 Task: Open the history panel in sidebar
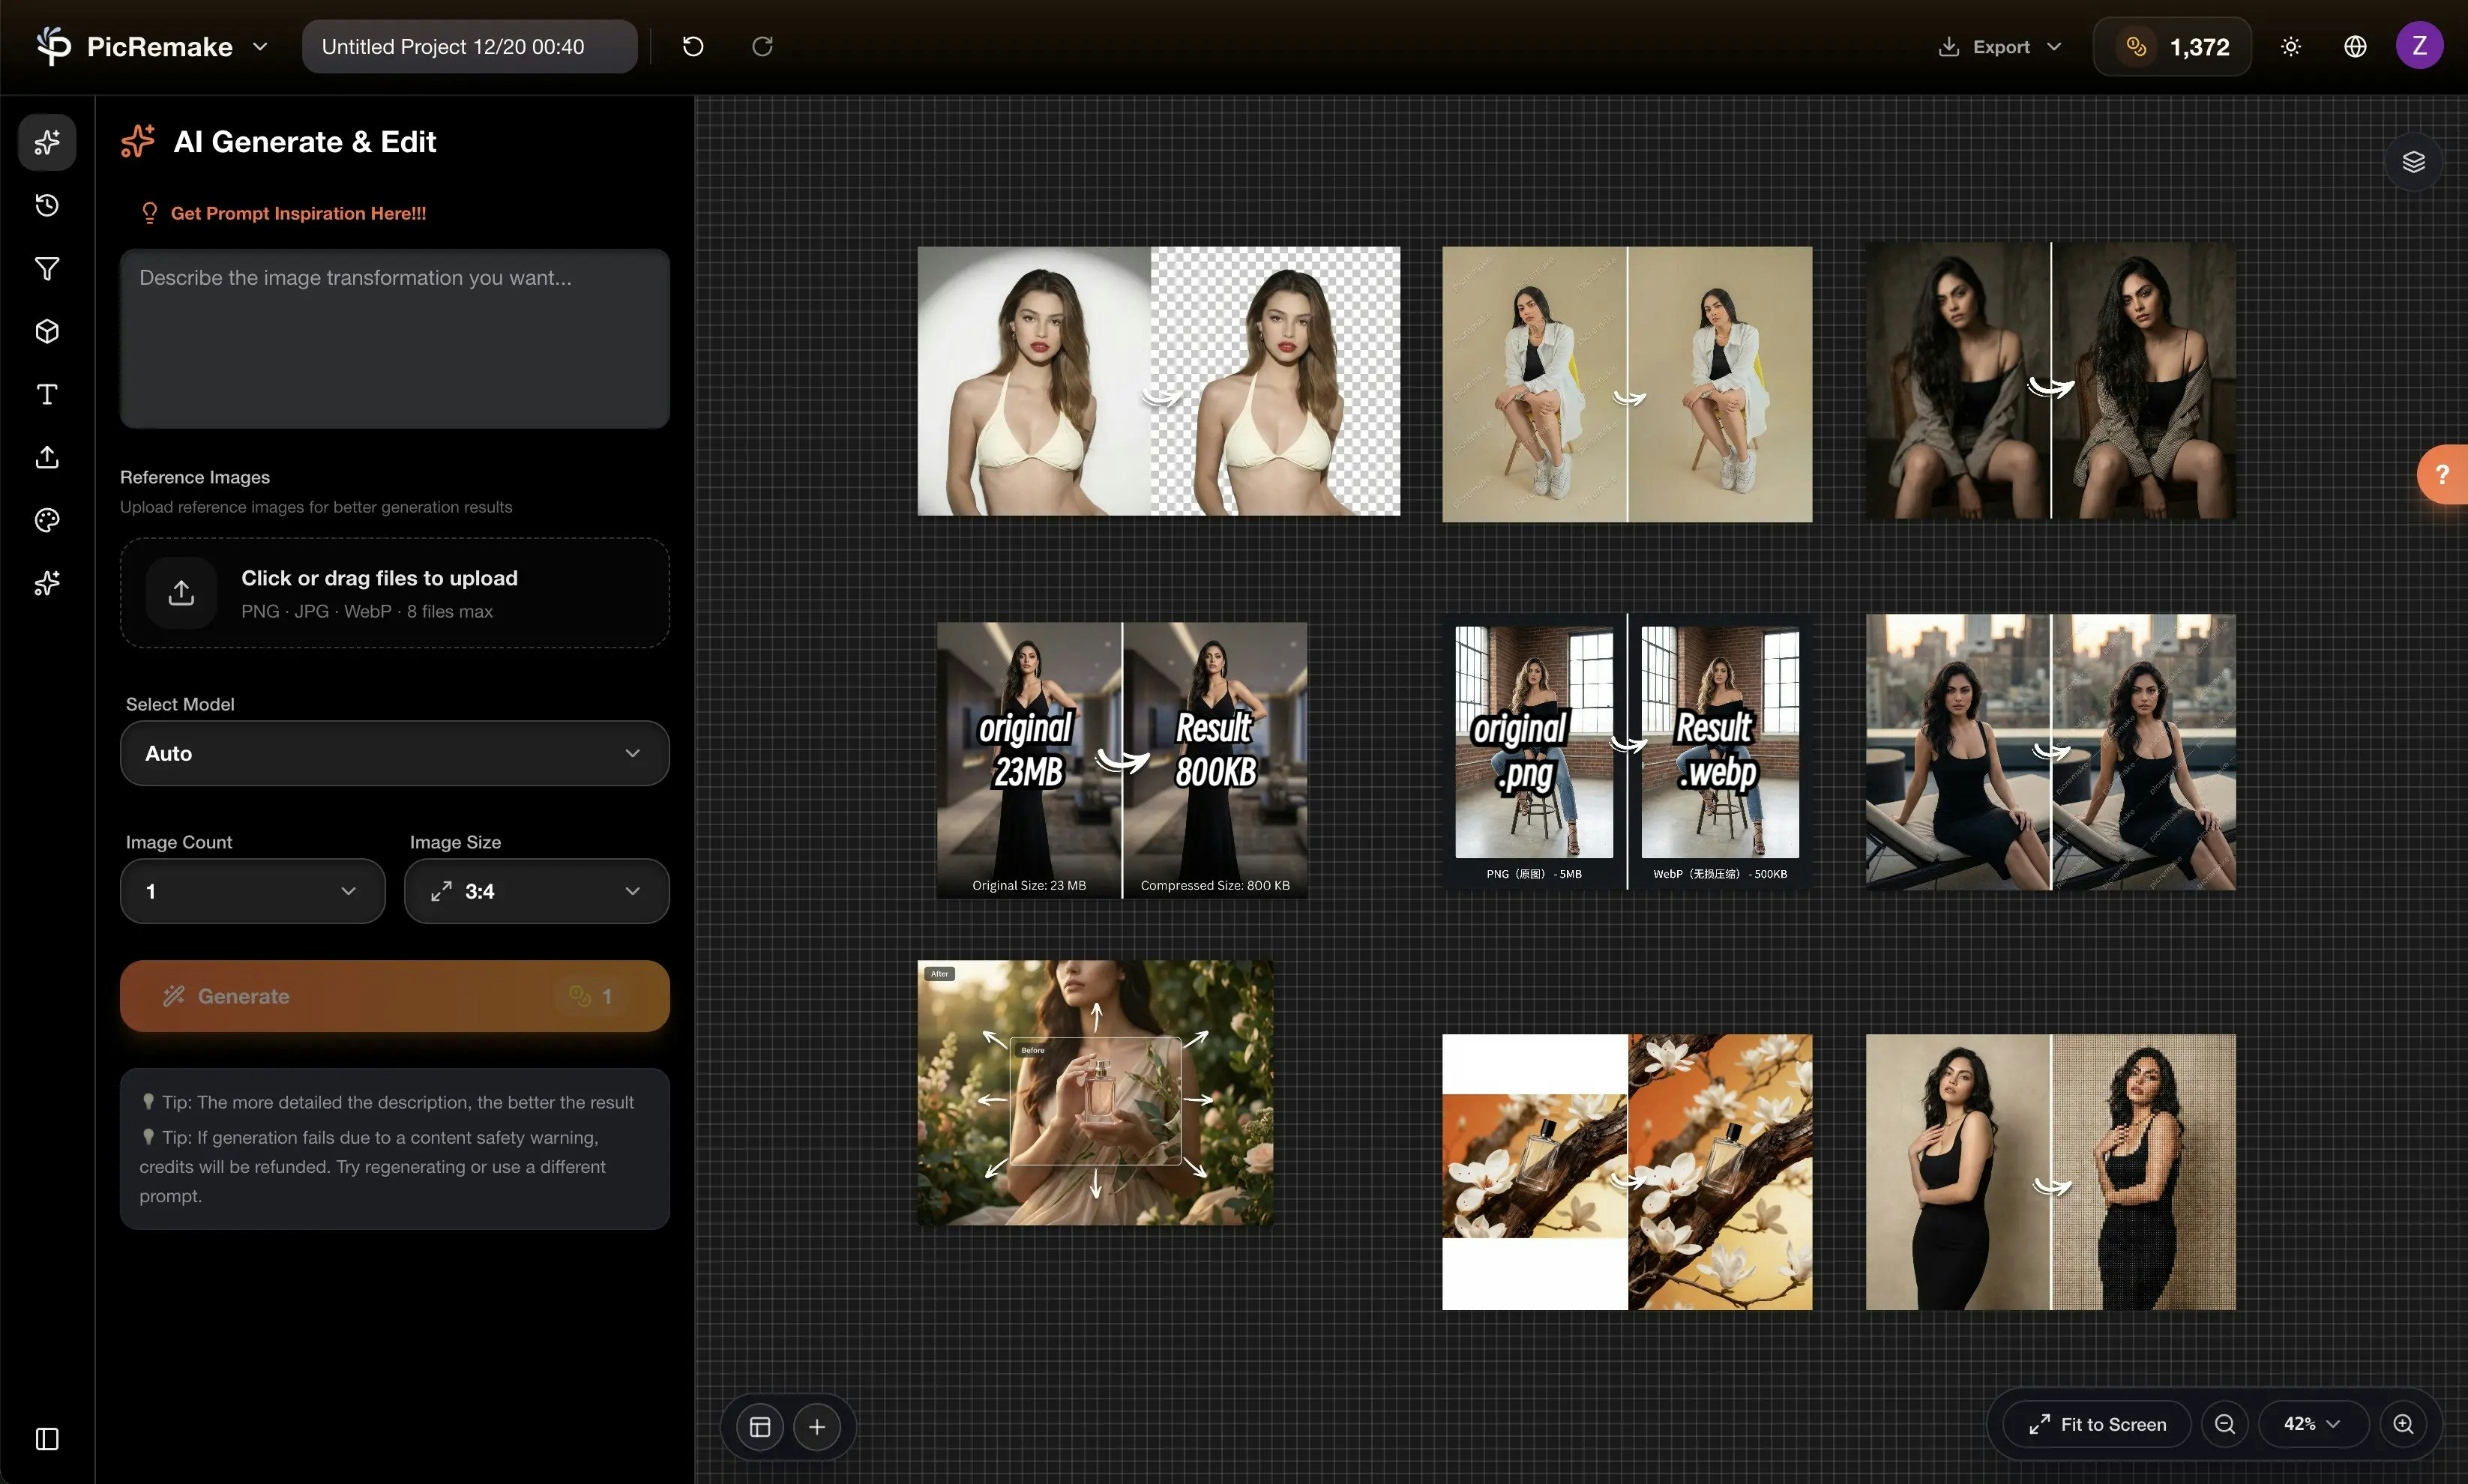click(47, 206)
